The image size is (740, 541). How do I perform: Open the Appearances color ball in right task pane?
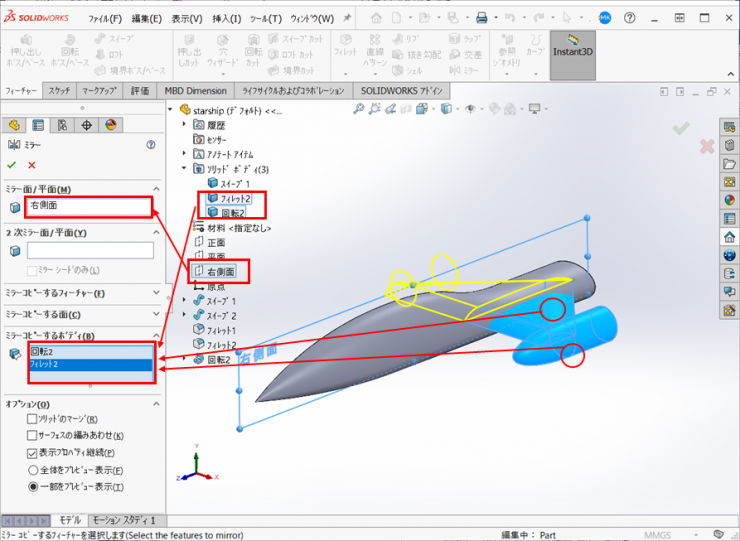(x=729, y=199)
